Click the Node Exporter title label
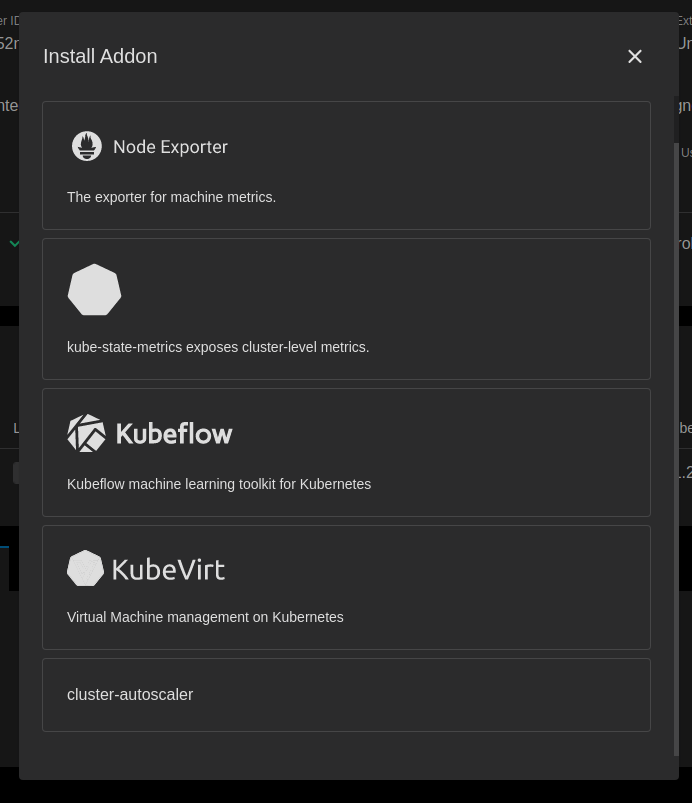The height and width of the screenshot is (803, 692). coord(170,146)
